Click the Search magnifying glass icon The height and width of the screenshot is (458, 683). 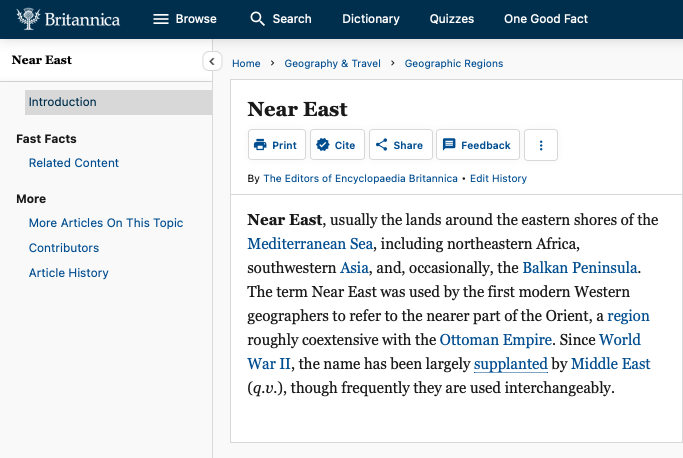258,19
